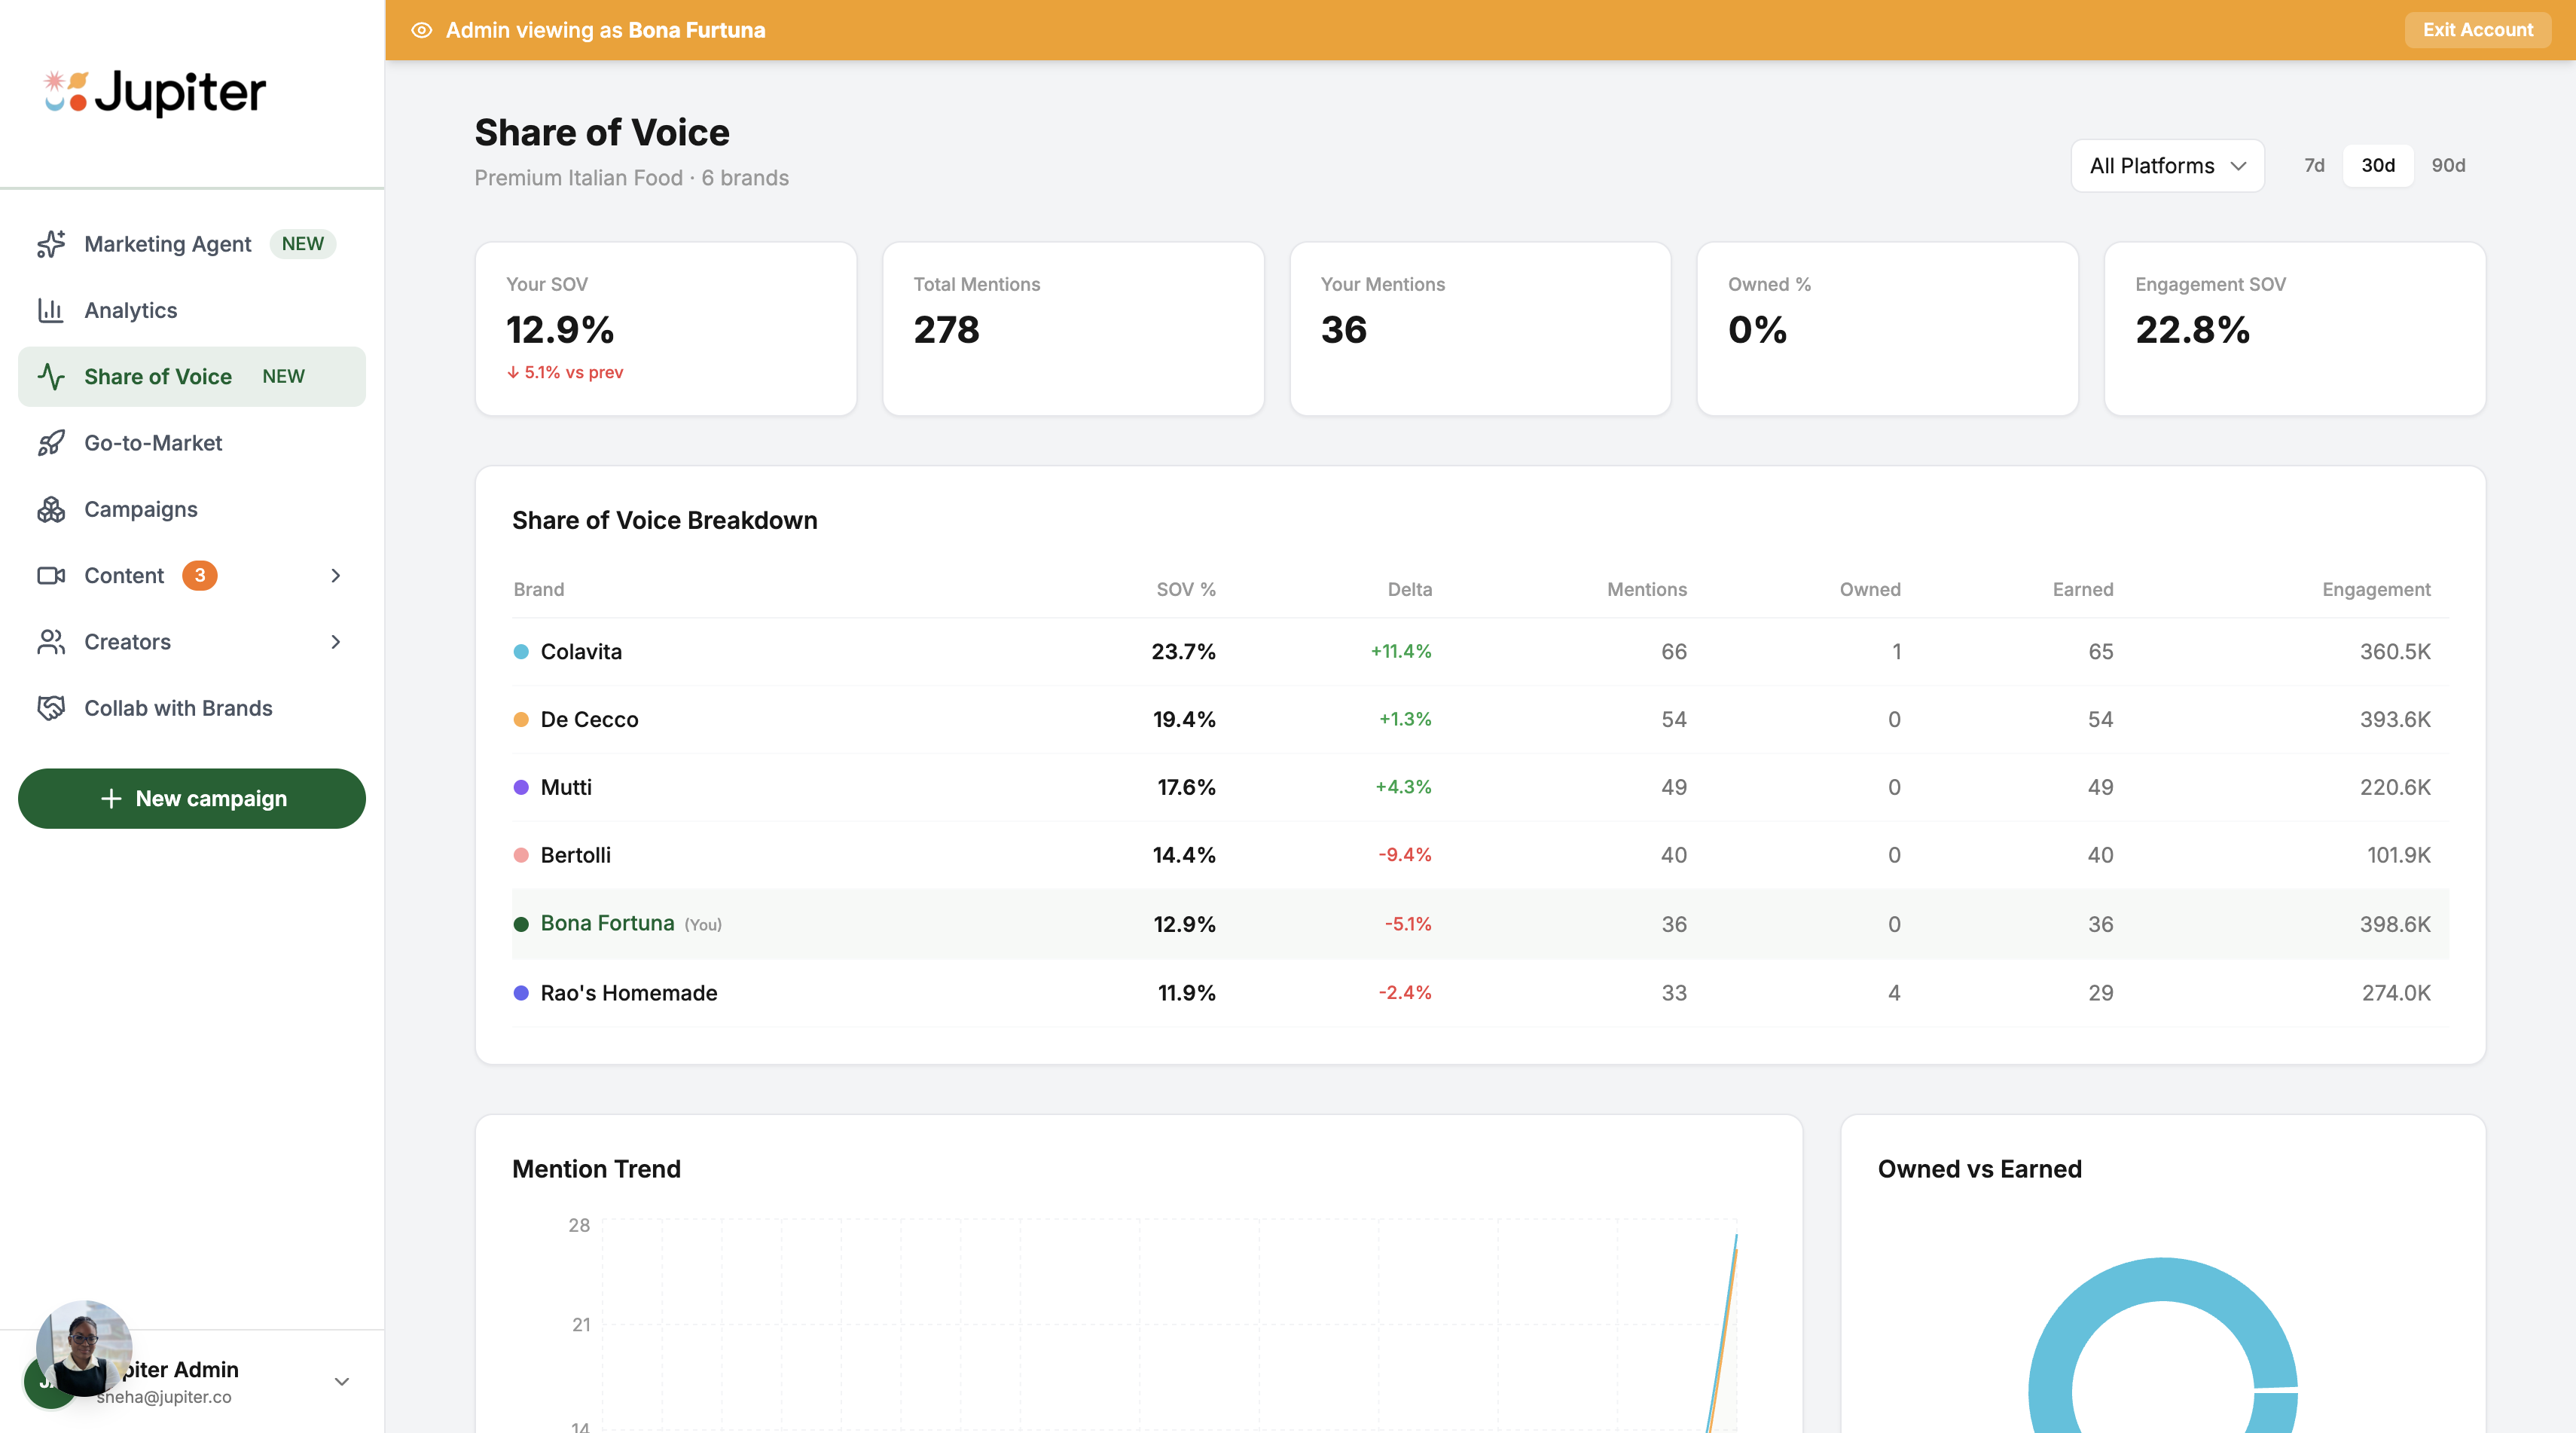Switch time range to 7d

click(2313, 165)
